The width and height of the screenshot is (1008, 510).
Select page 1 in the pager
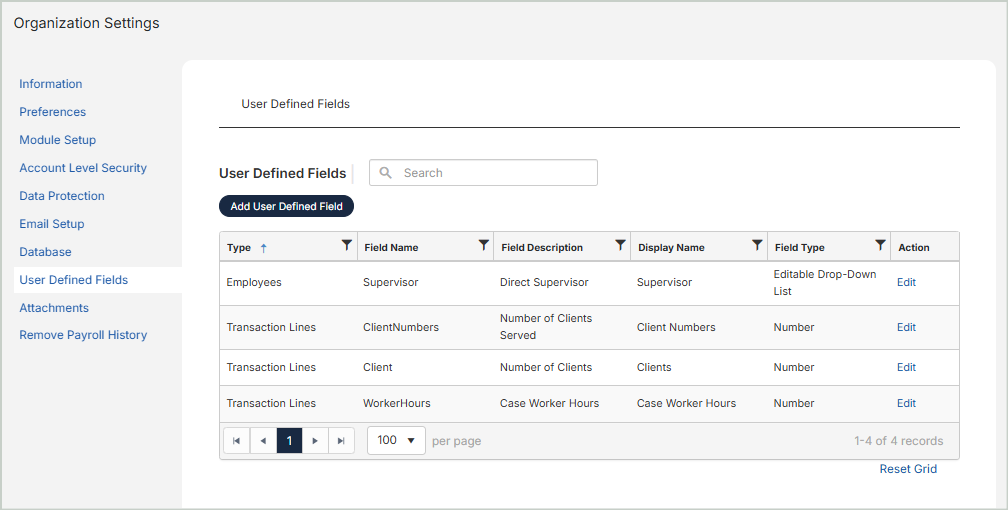289,441
